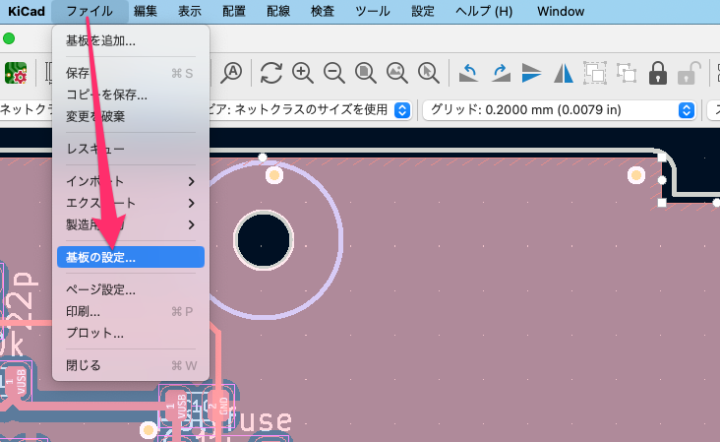Click the find text toolbar icon
720x442 pixels.
pos(233,72)
